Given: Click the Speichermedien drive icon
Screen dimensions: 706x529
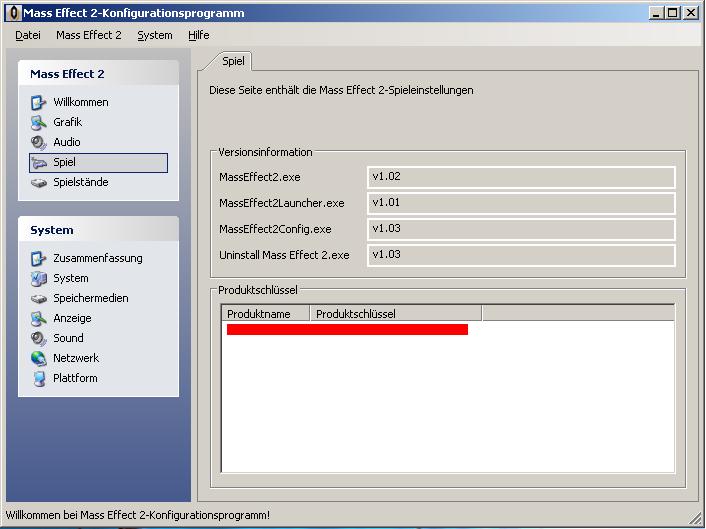Looking at the screenshot, I should pyautogui.click(x=38, y=298).
